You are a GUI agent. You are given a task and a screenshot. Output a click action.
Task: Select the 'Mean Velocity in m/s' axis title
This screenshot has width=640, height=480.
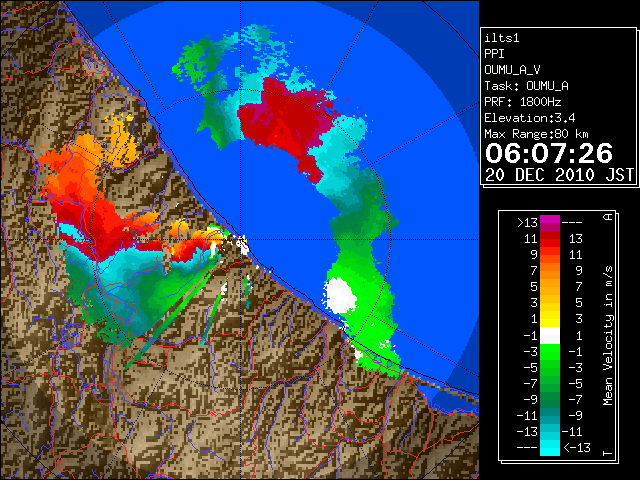pos(608,335)
